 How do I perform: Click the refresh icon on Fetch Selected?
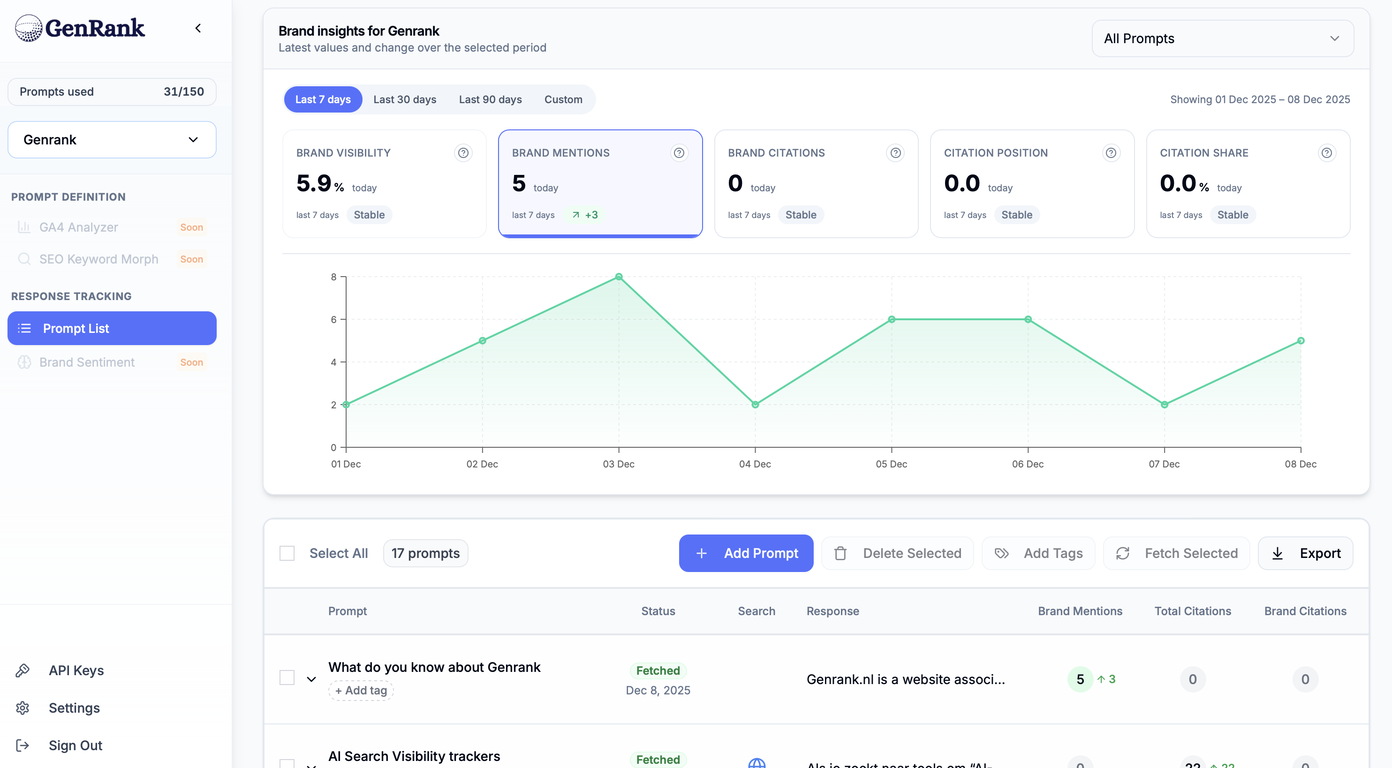coord(1122,553)
